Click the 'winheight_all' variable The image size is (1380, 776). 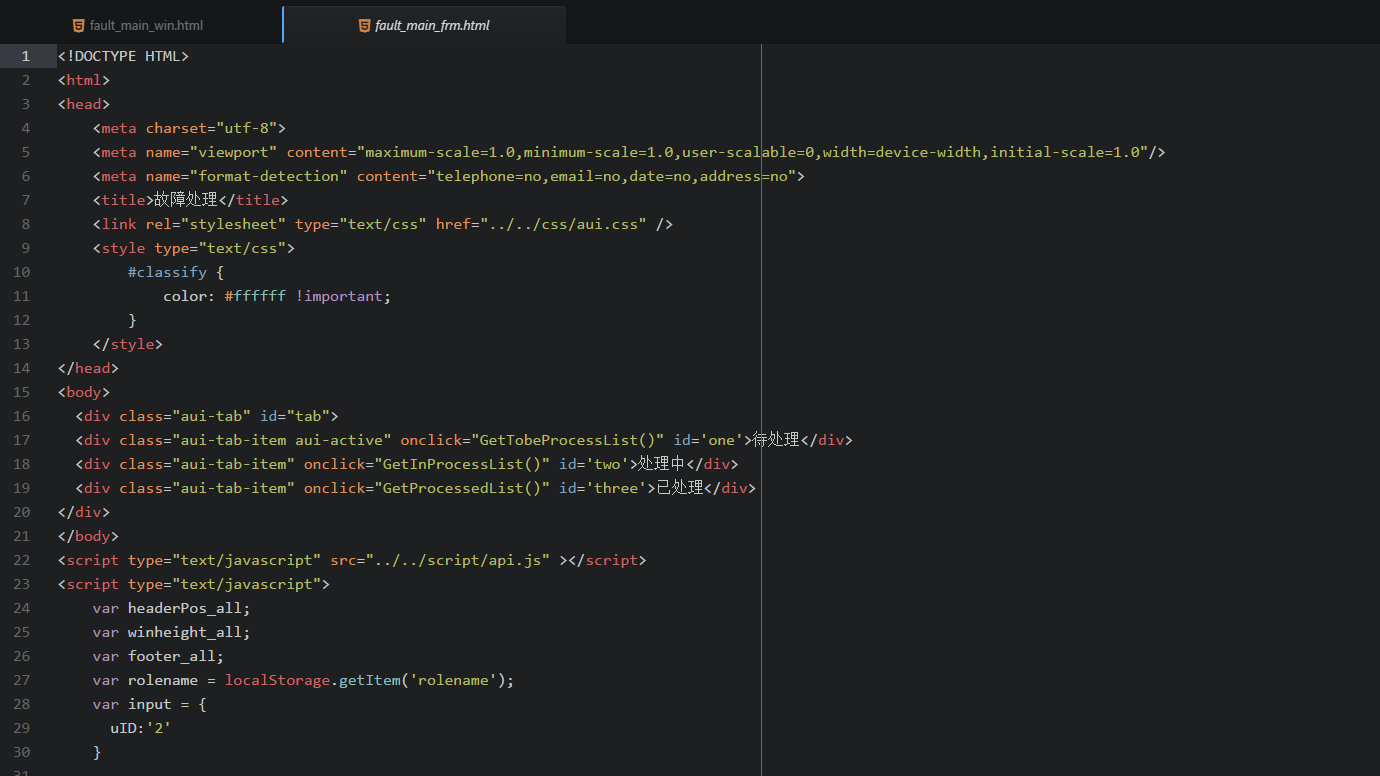(185, 632)
